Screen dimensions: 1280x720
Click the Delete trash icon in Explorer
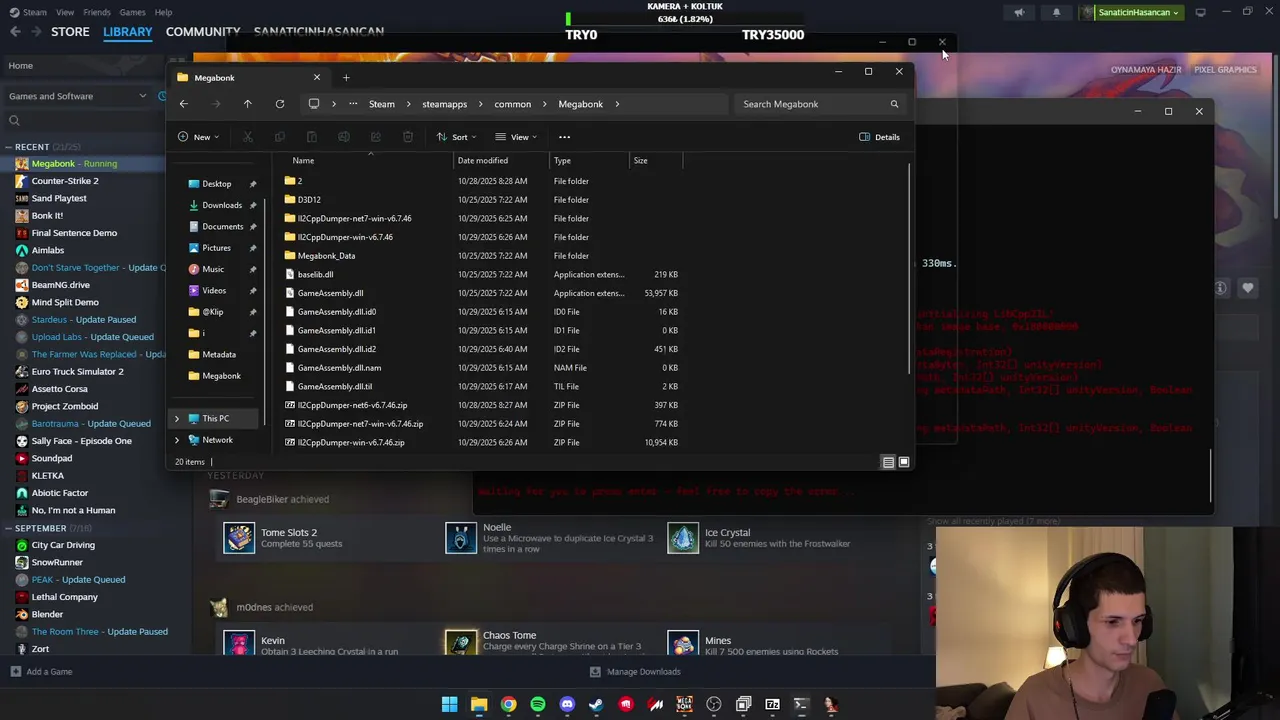tap(408, 137)
